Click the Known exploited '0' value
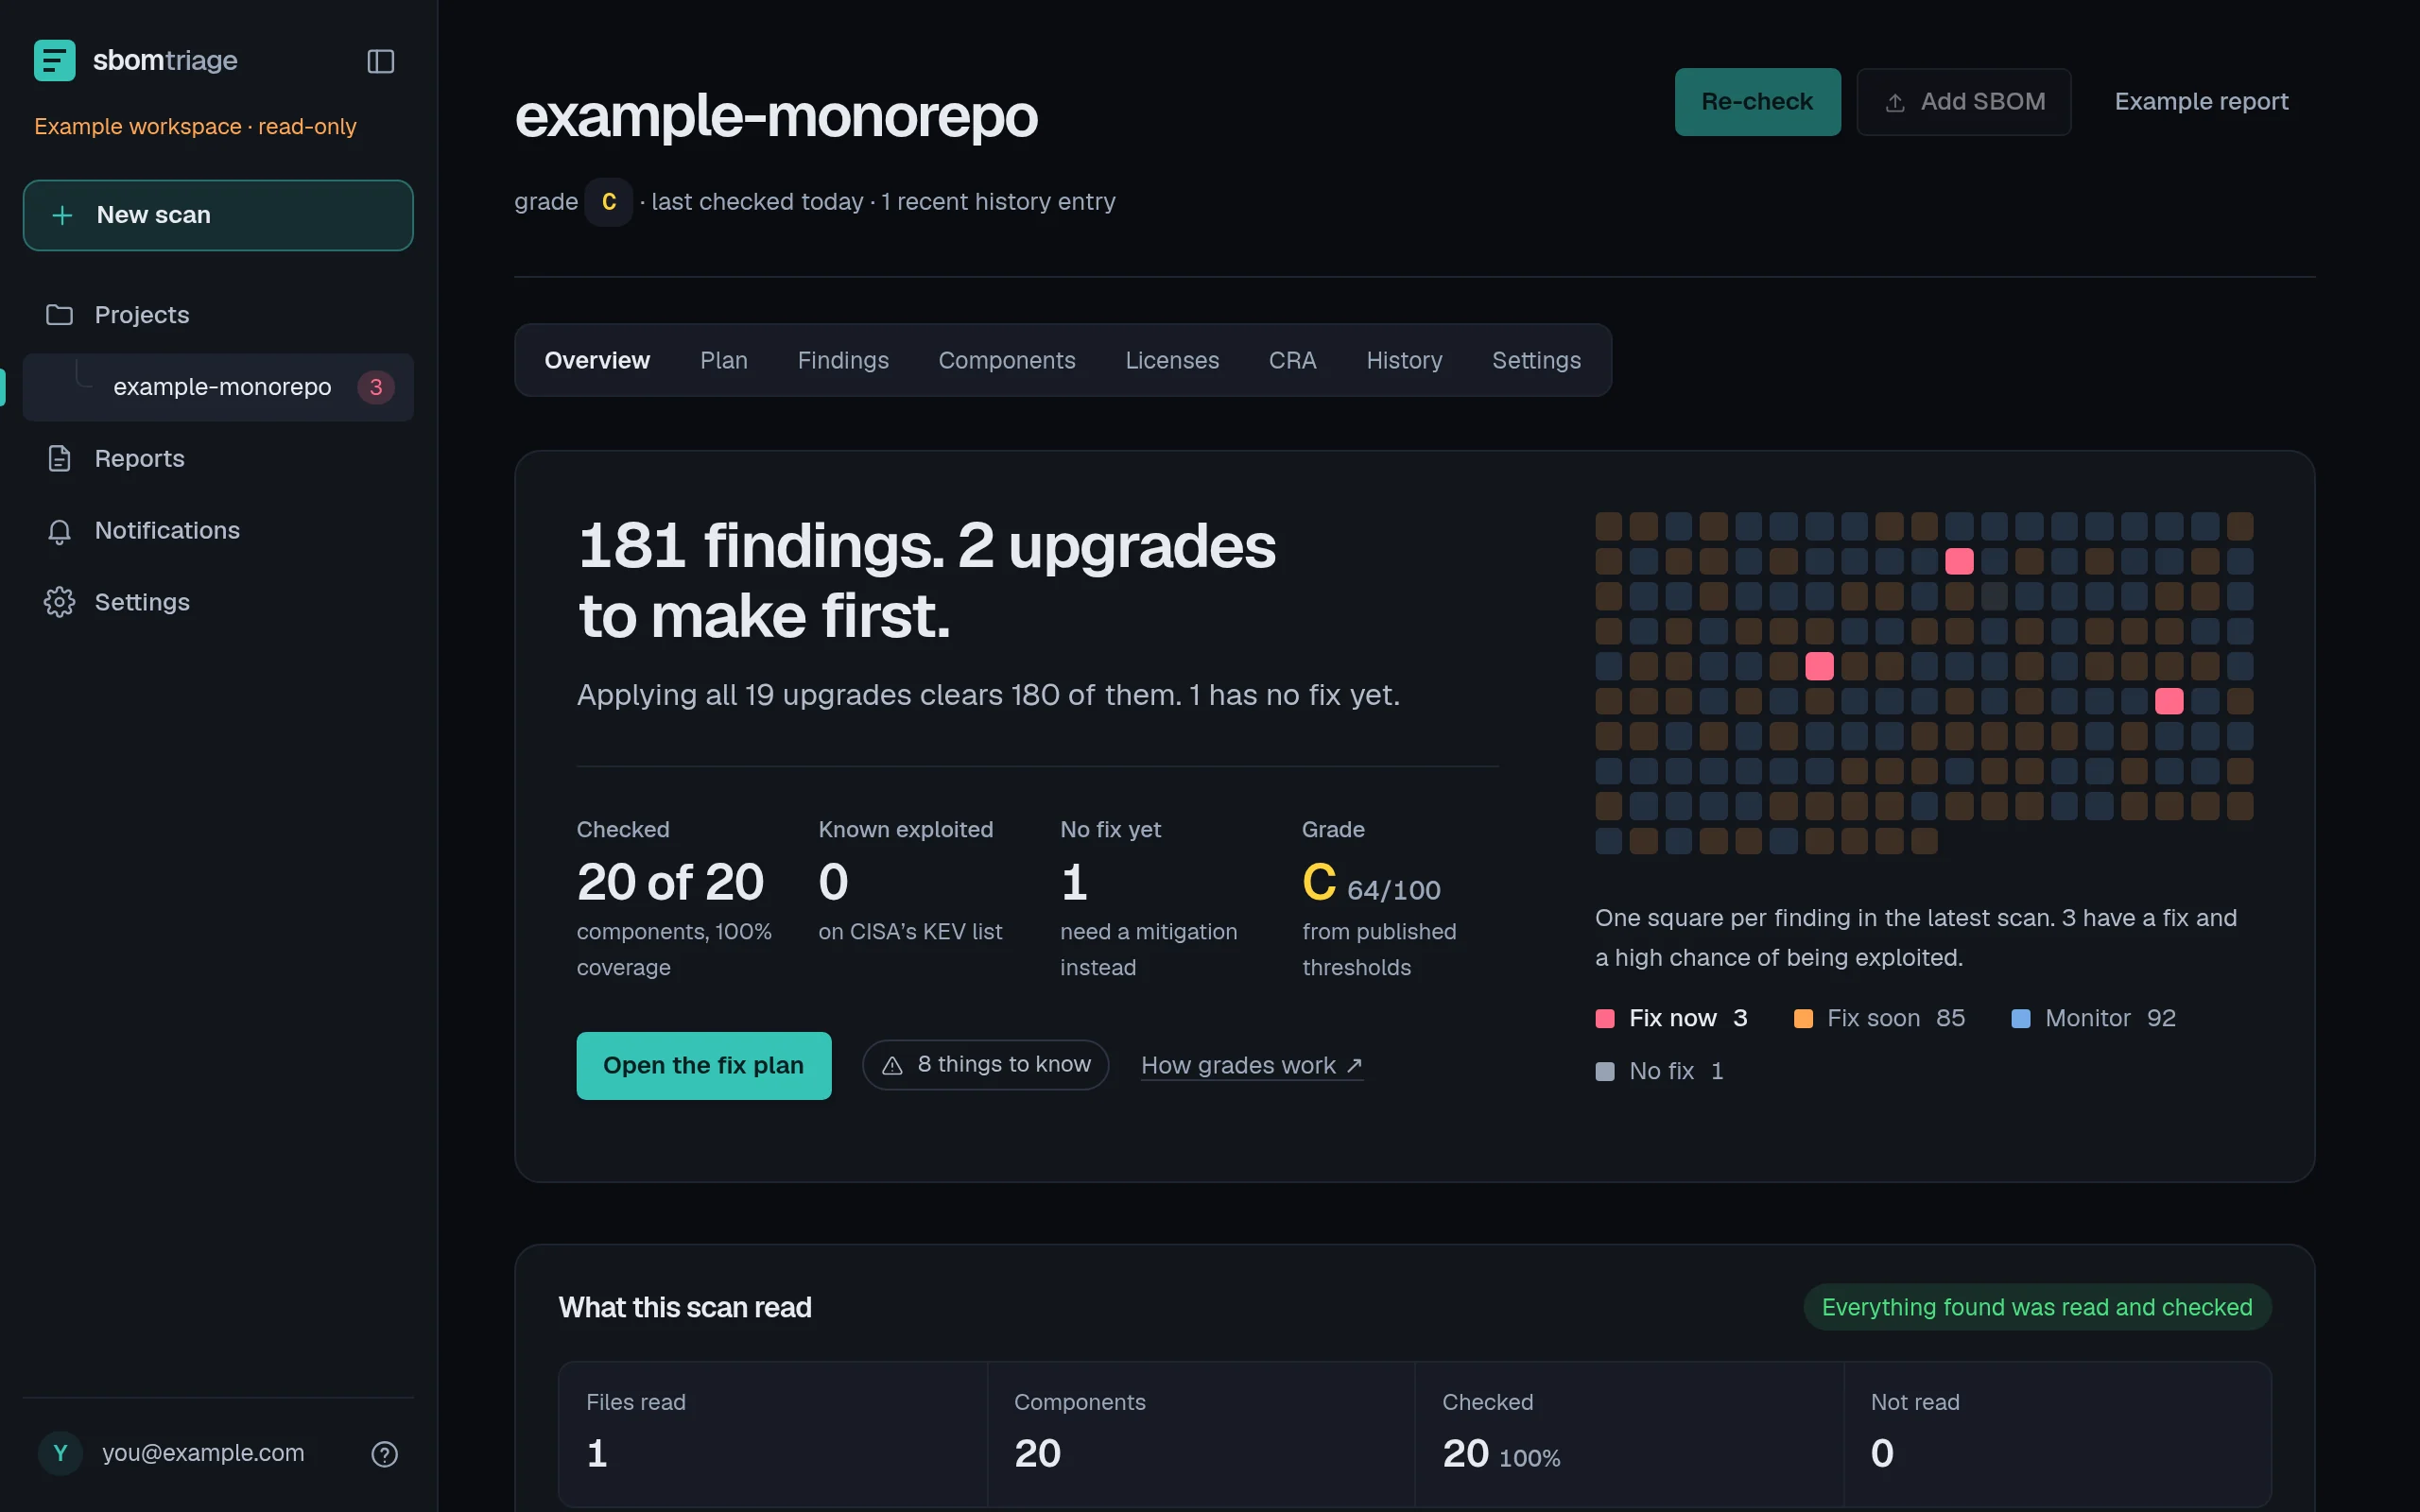This screenshot has height=1512, width=2420. tap(833, 882)
